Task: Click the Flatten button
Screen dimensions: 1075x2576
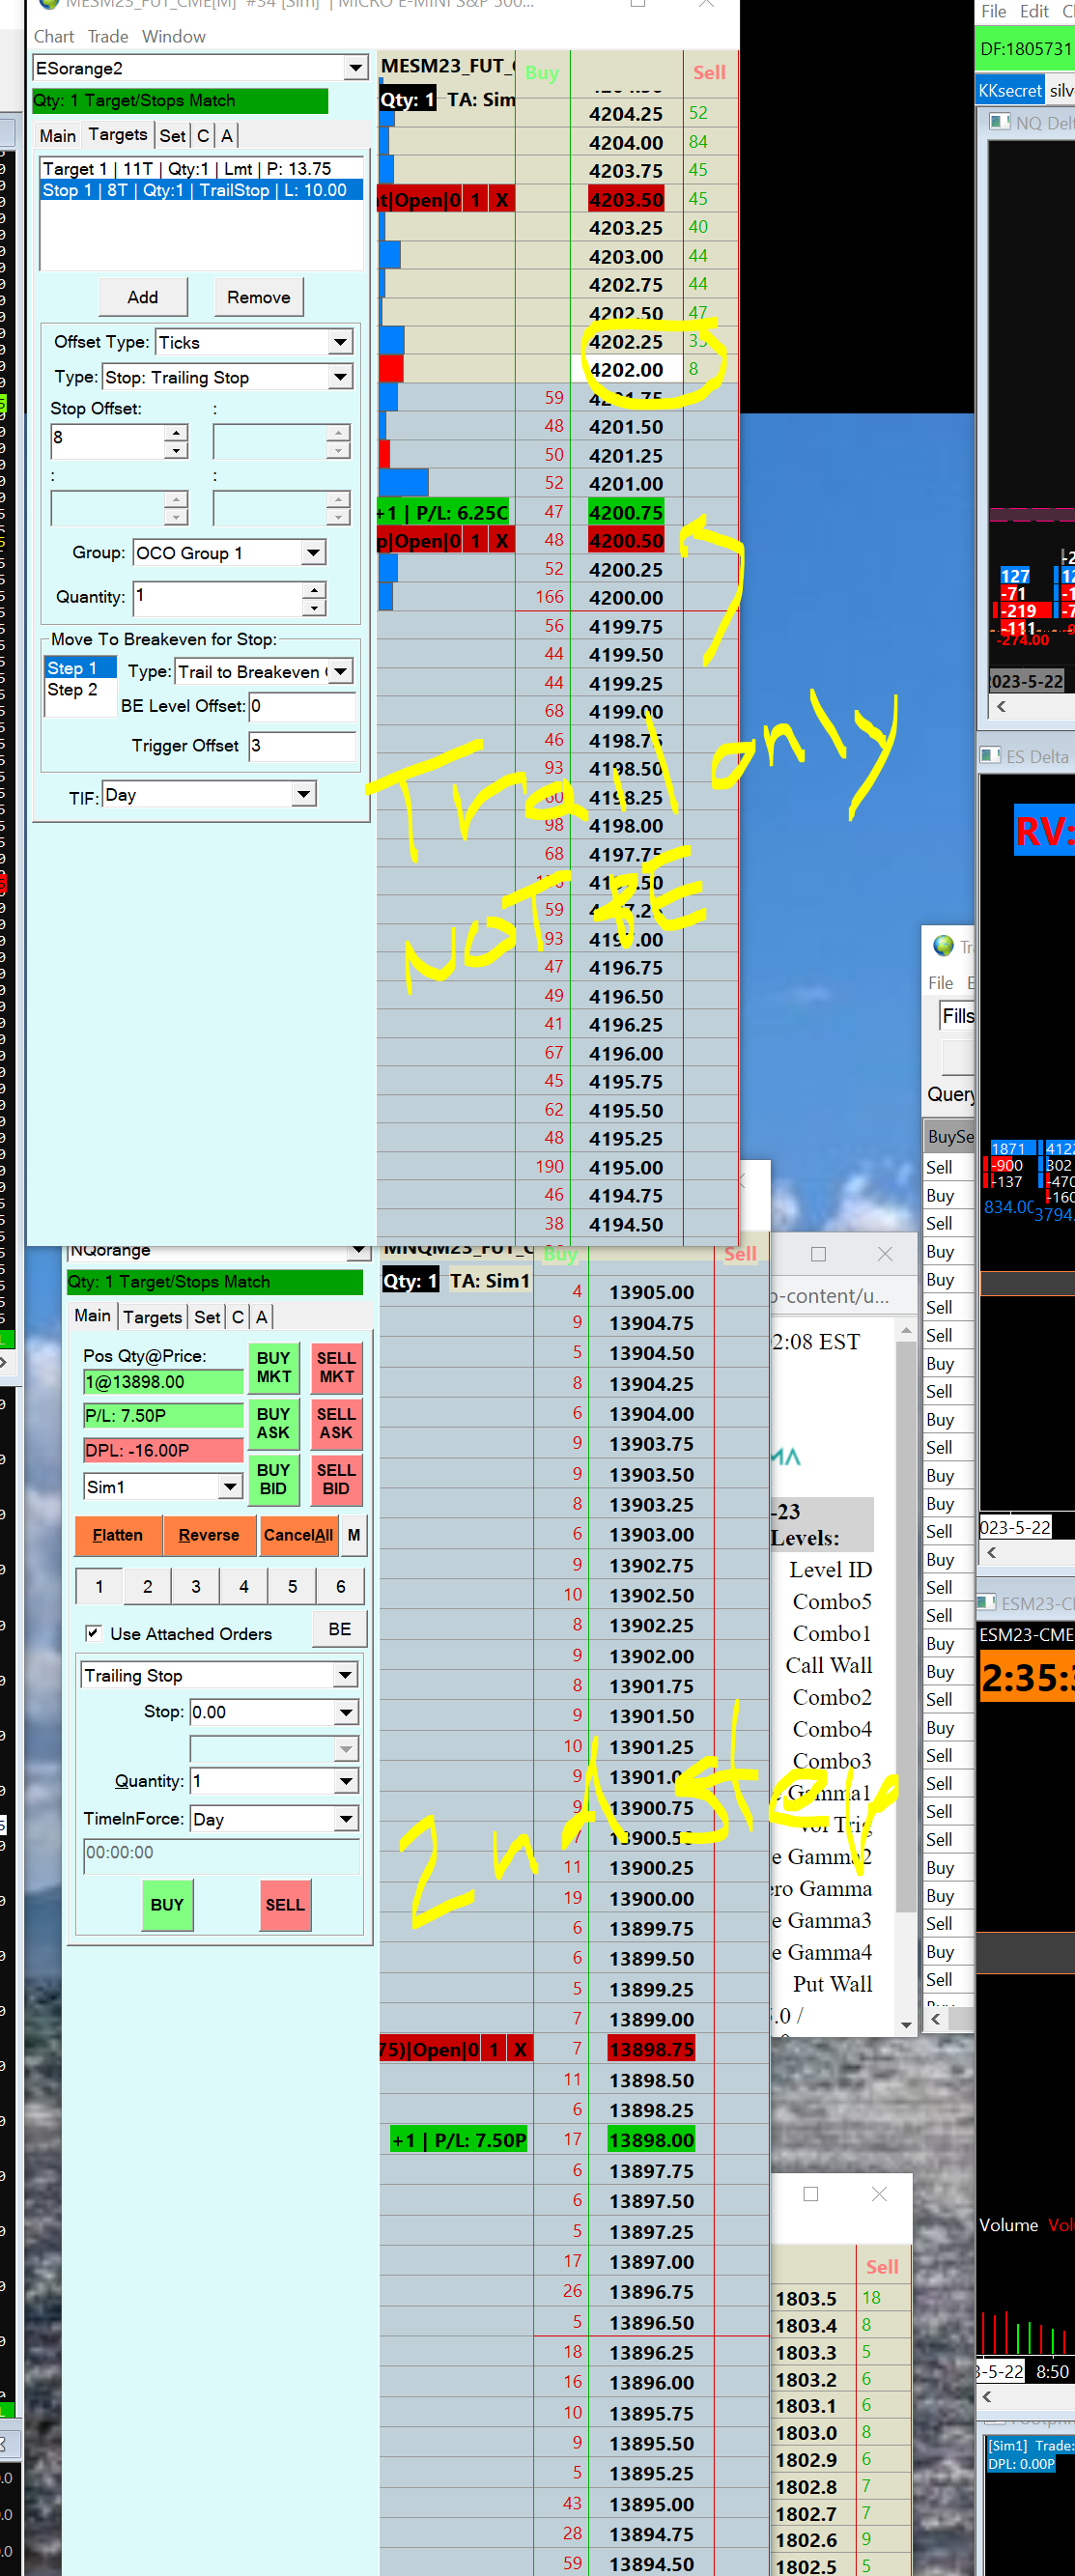Action: click(x=118, y=1535)
